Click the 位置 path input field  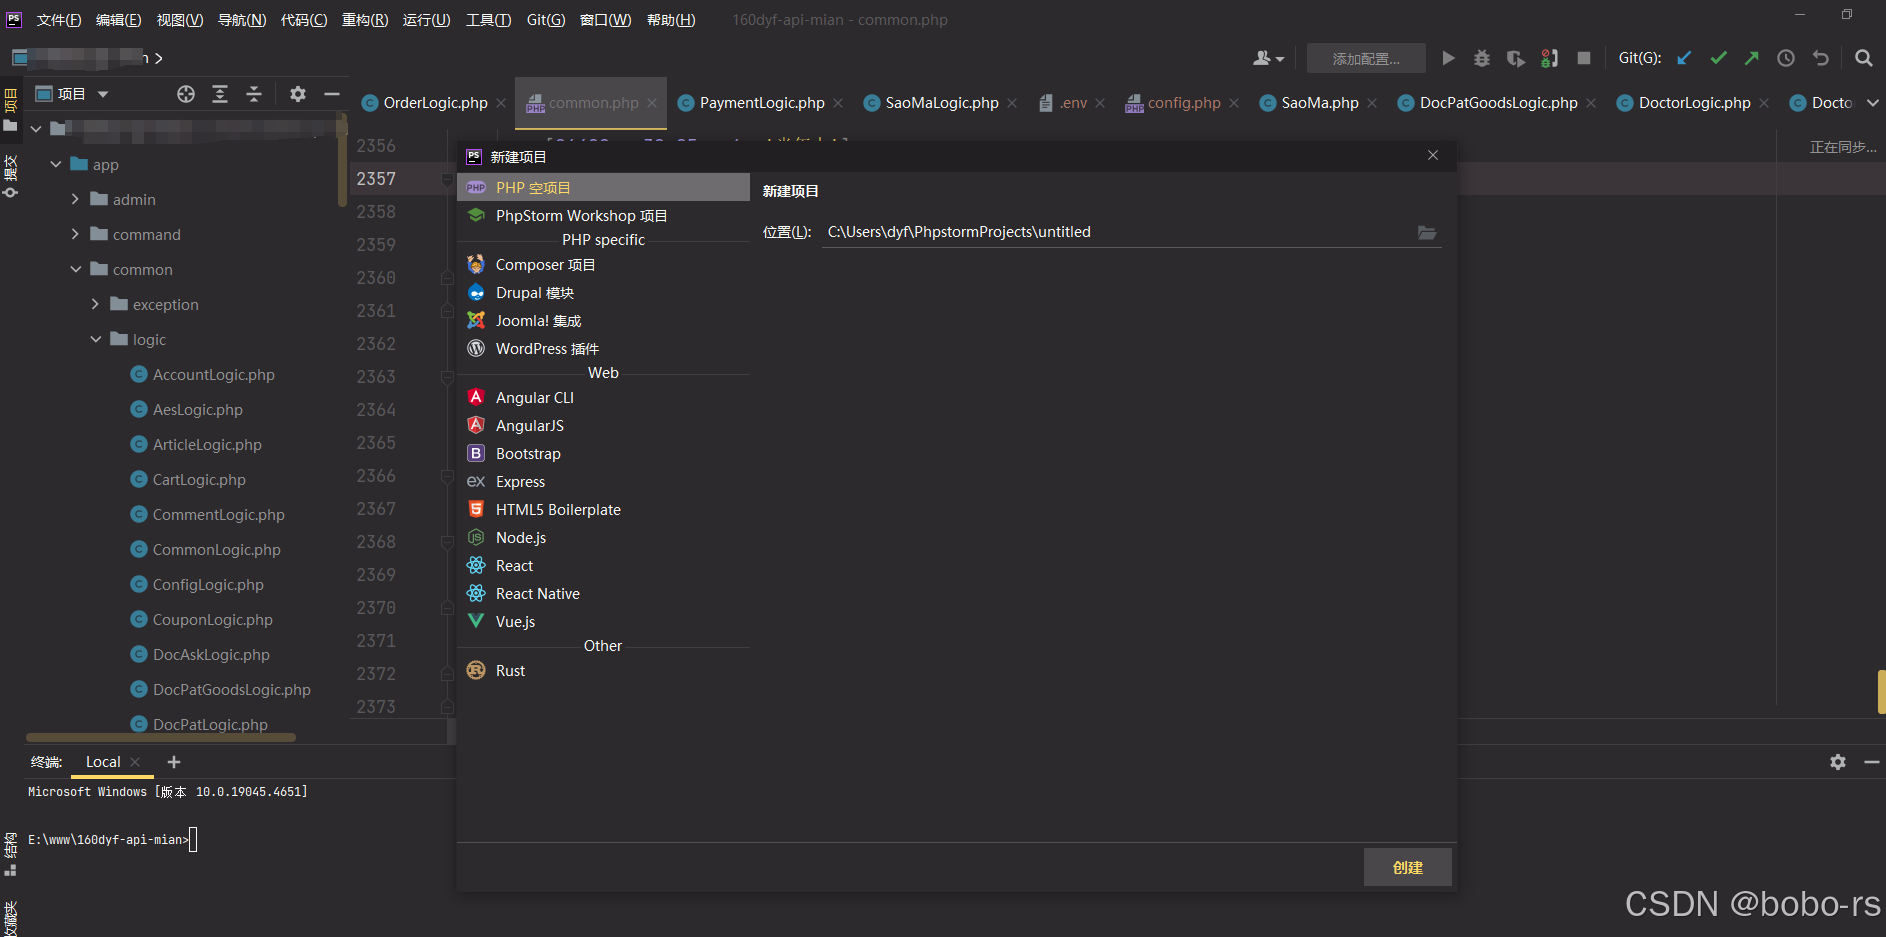coord(1118,232)
